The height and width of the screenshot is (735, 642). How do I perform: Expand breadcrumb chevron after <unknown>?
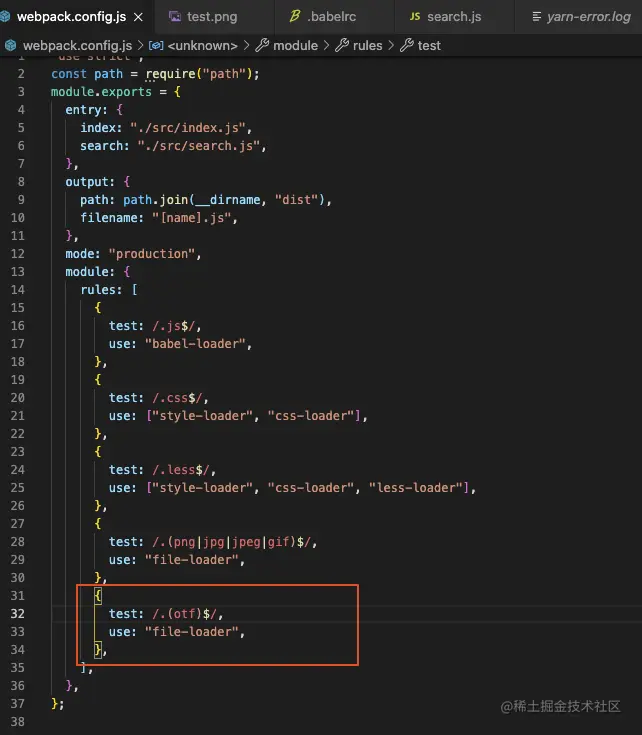tap(246, 45)
